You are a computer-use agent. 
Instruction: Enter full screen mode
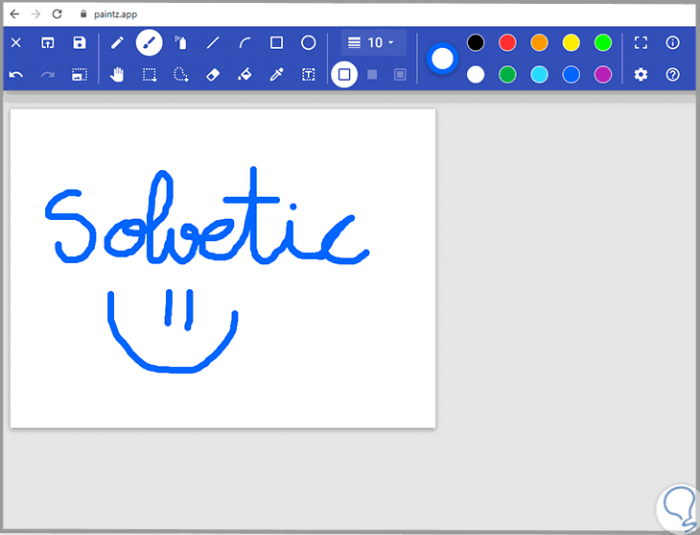[x=641, y=43]
